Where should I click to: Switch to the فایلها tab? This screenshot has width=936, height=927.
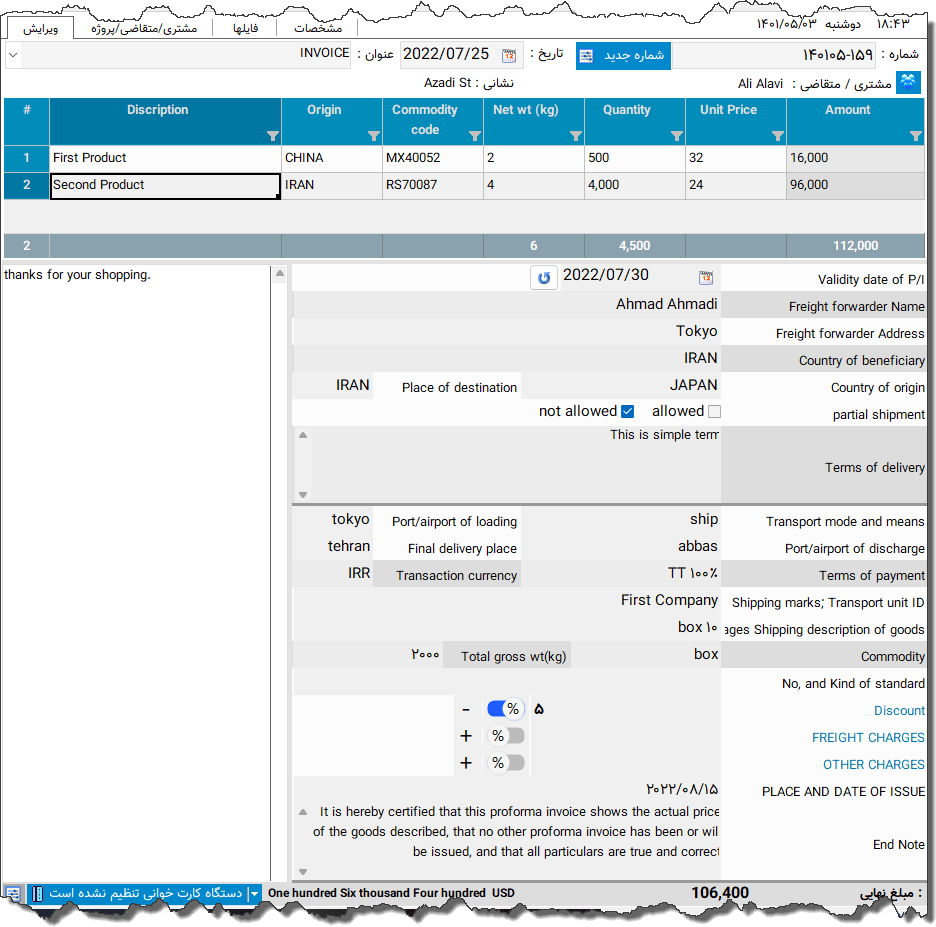(246, 27)
